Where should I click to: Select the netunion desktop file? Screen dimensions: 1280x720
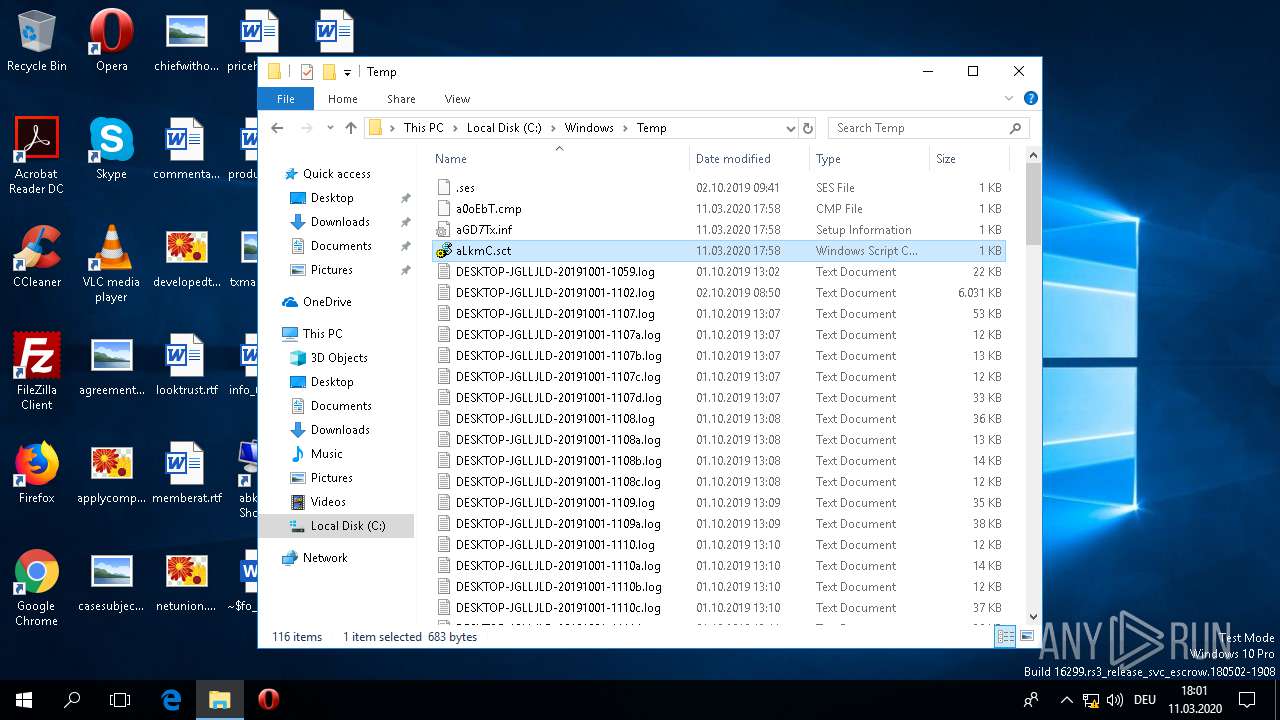click(x=186, y=581)
